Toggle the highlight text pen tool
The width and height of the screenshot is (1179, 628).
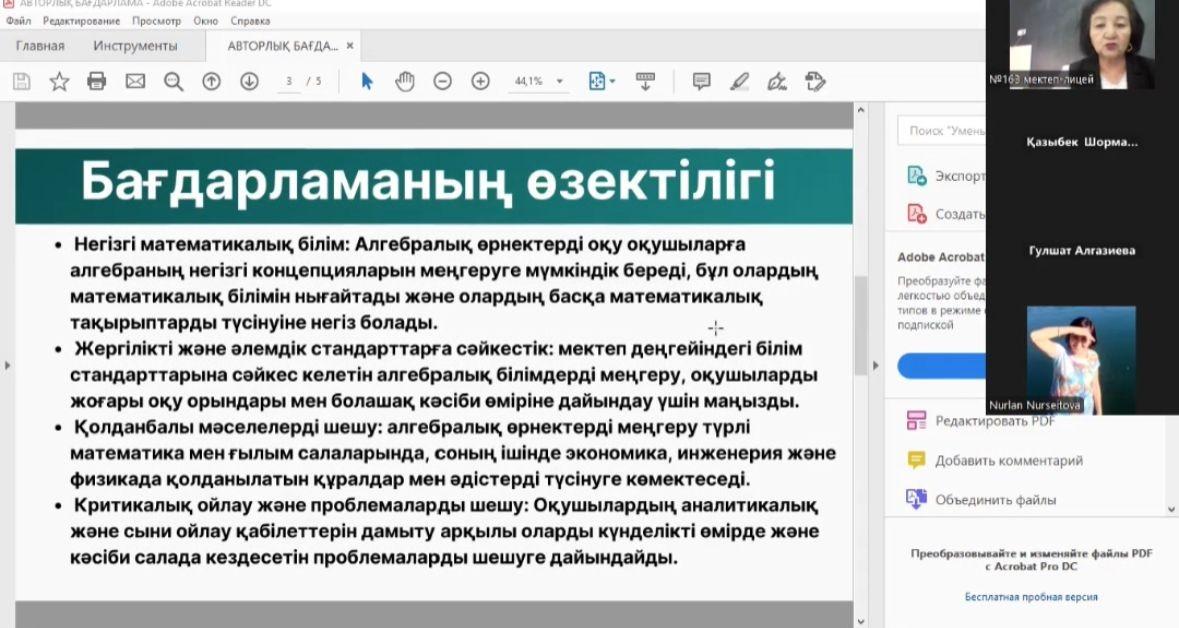(739, 81)
